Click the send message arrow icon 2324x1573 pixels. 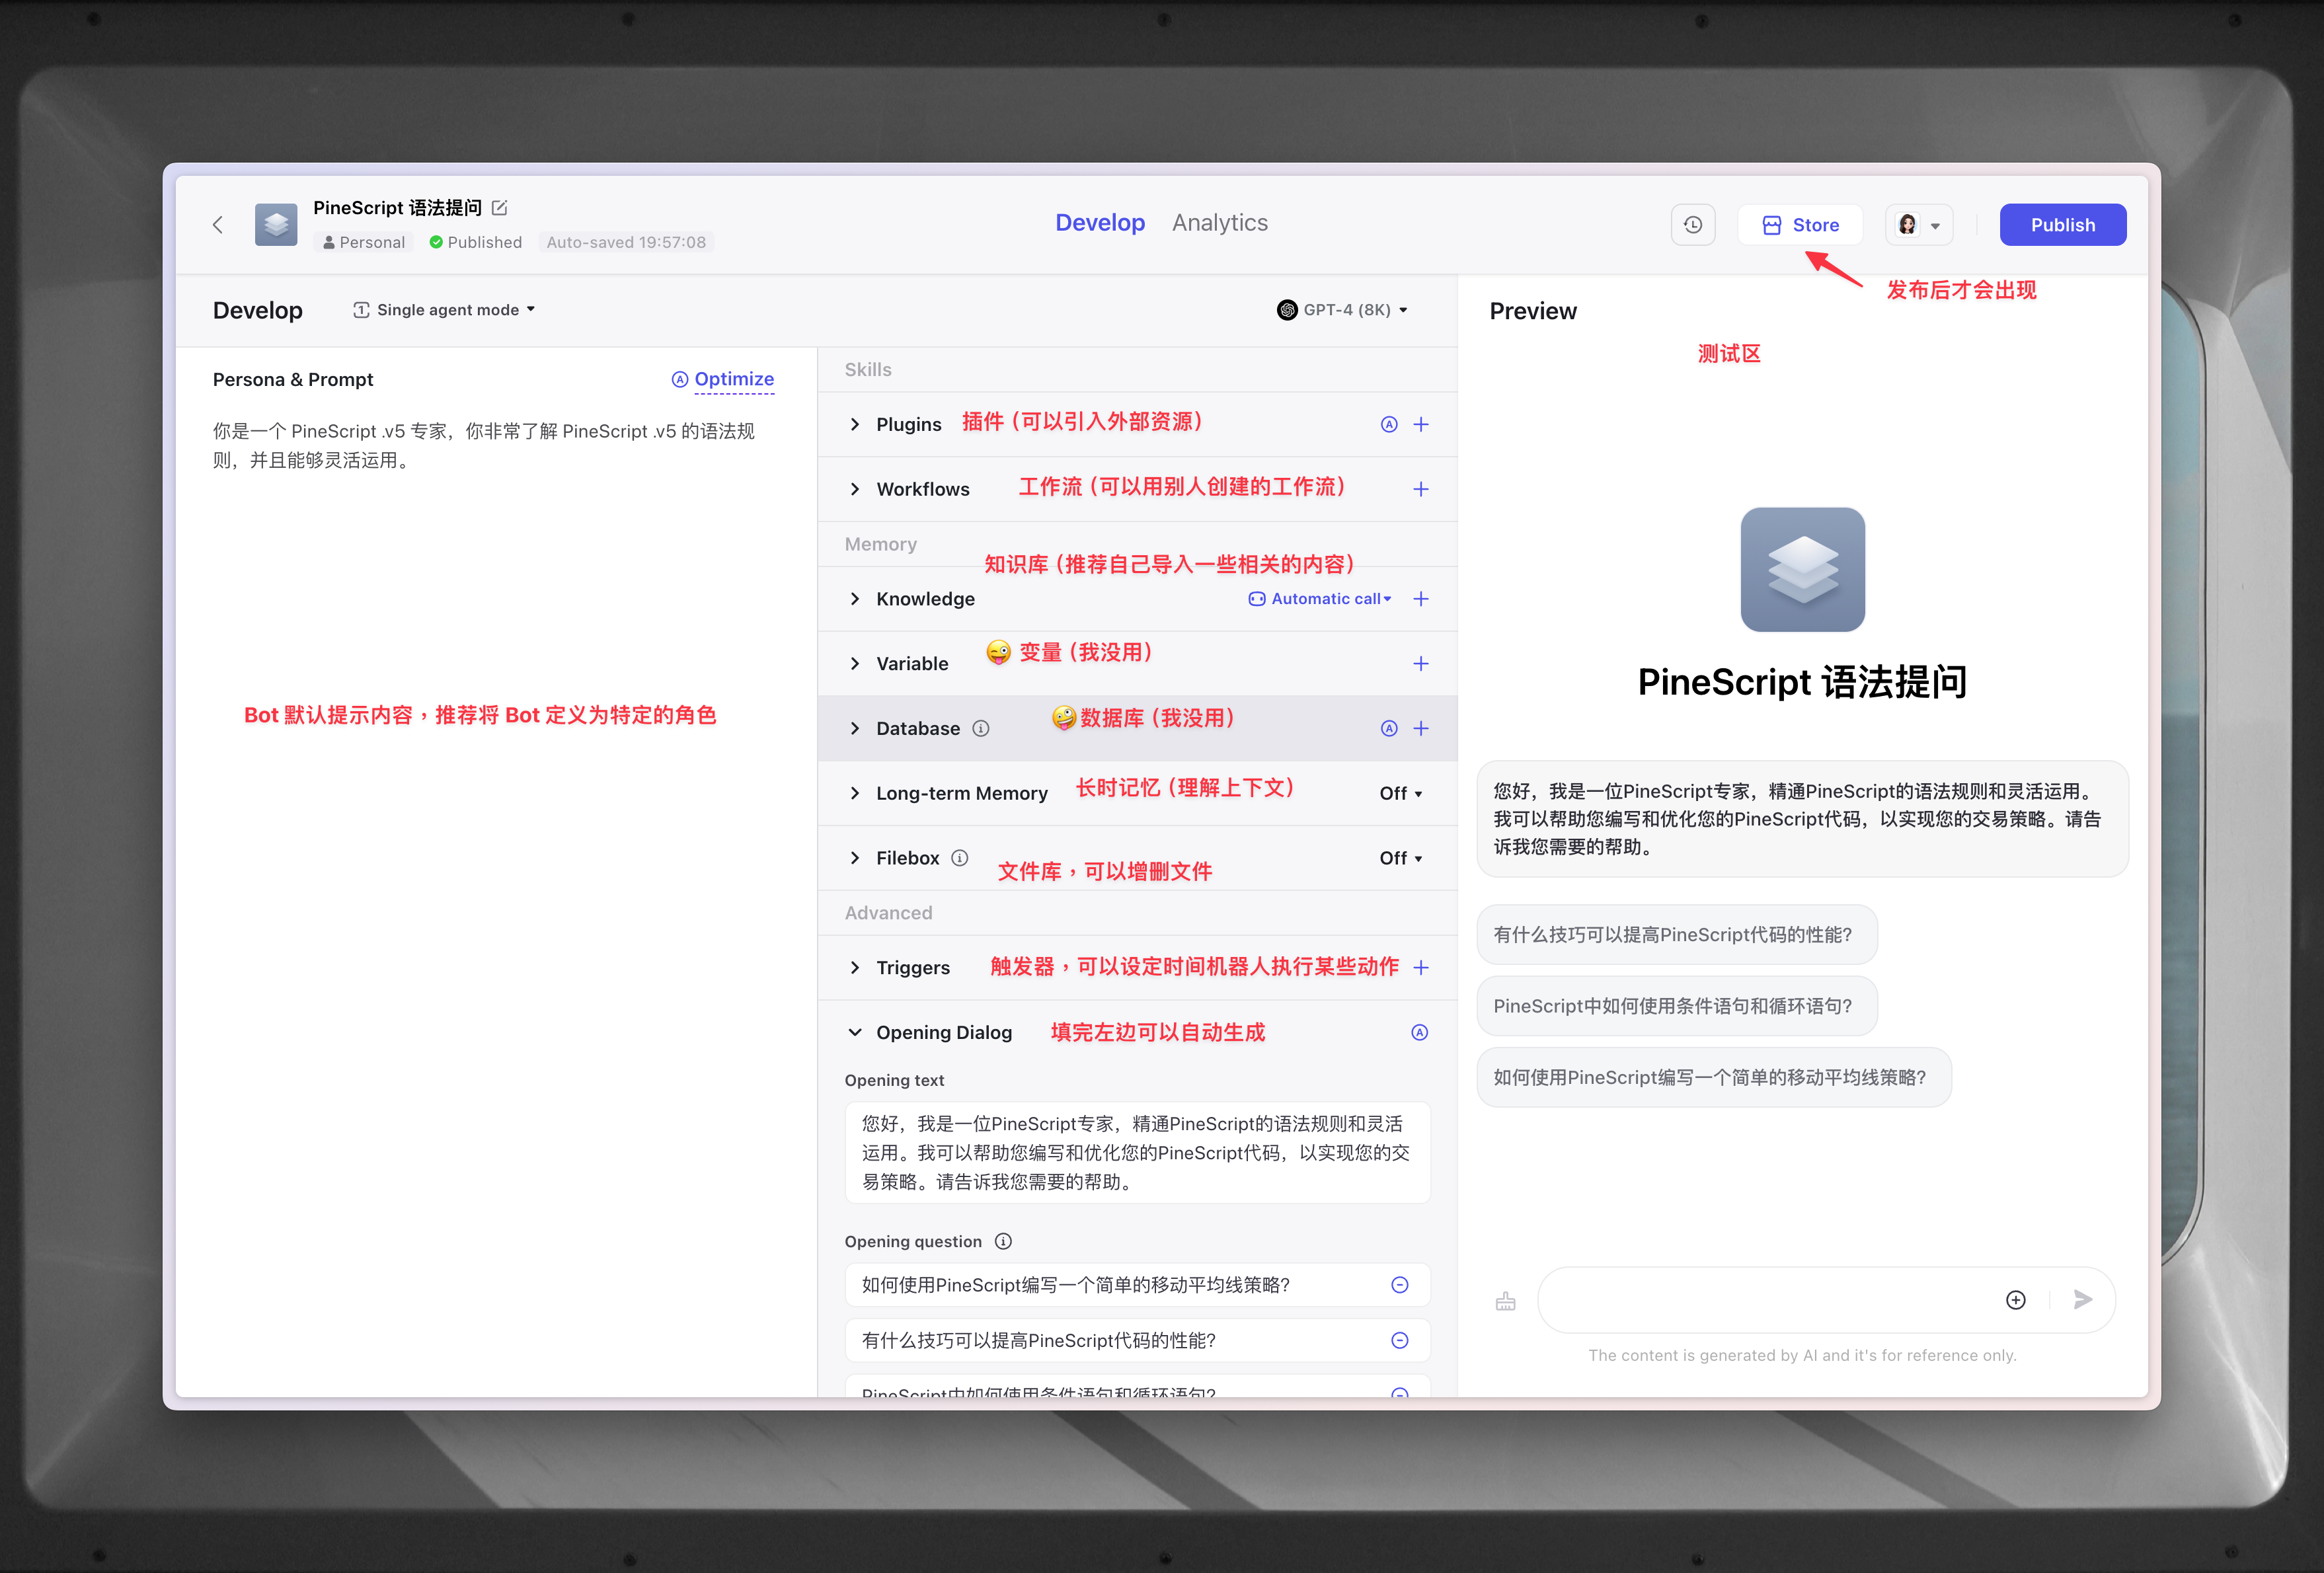pyautogui.click(x=2083, y=1300)
